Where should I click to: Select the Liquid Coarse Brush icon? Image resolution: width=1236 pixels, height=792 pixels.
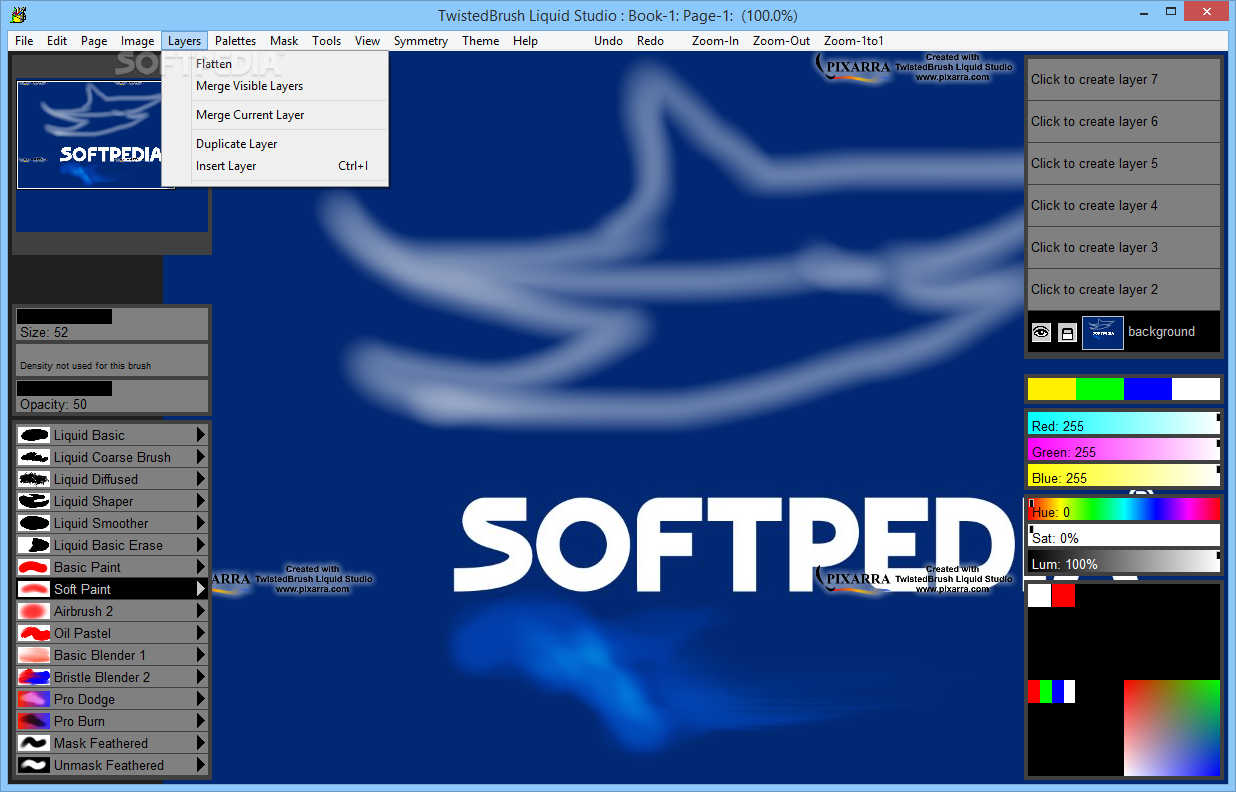(x=34, y=457)
